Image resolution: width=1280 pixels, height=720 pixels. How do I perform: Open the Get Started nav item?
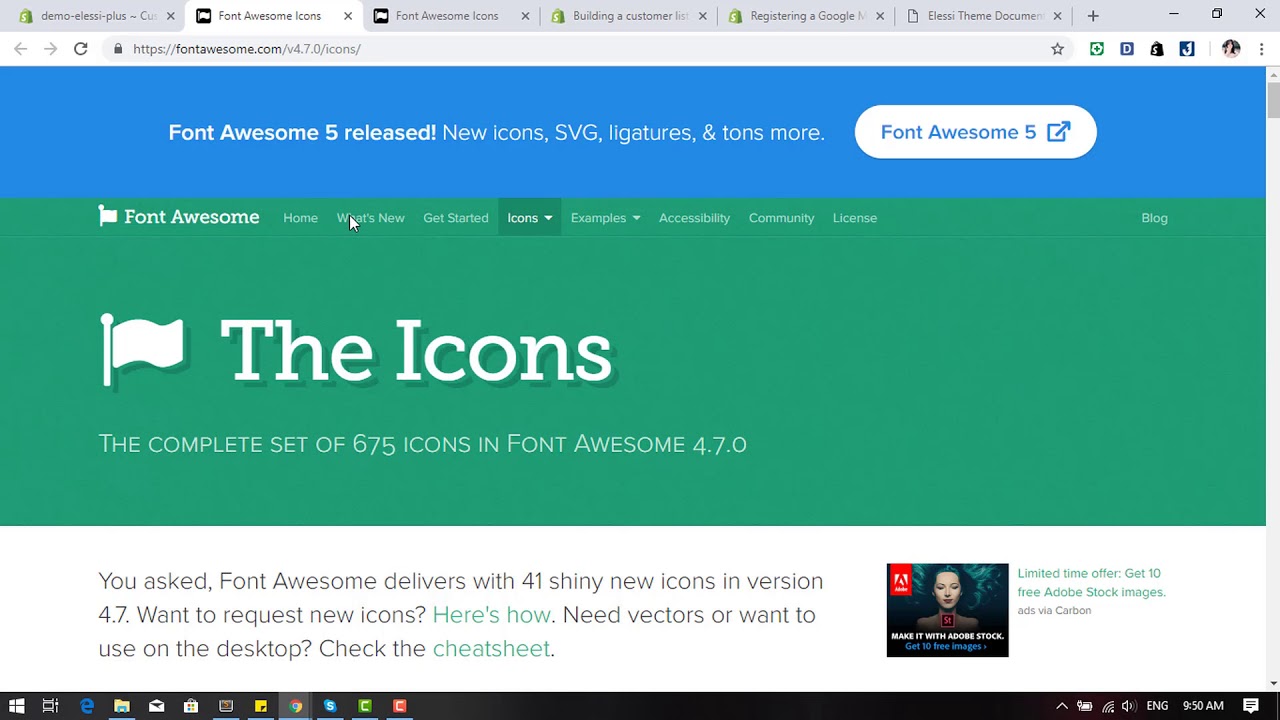[x=456, y=218]
